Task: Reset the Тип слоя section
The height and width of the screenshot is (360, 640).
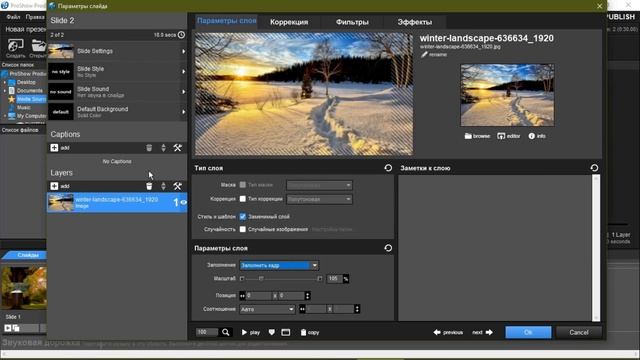Action: point(388,168)
